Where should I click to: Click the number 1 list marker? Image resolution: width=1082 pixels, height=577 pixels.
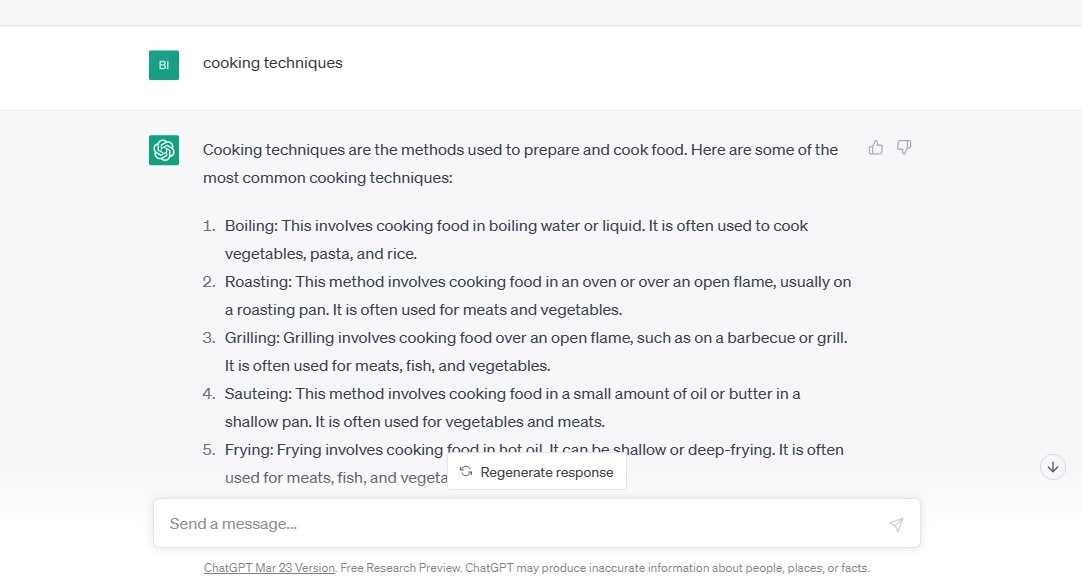coord(209,226)
